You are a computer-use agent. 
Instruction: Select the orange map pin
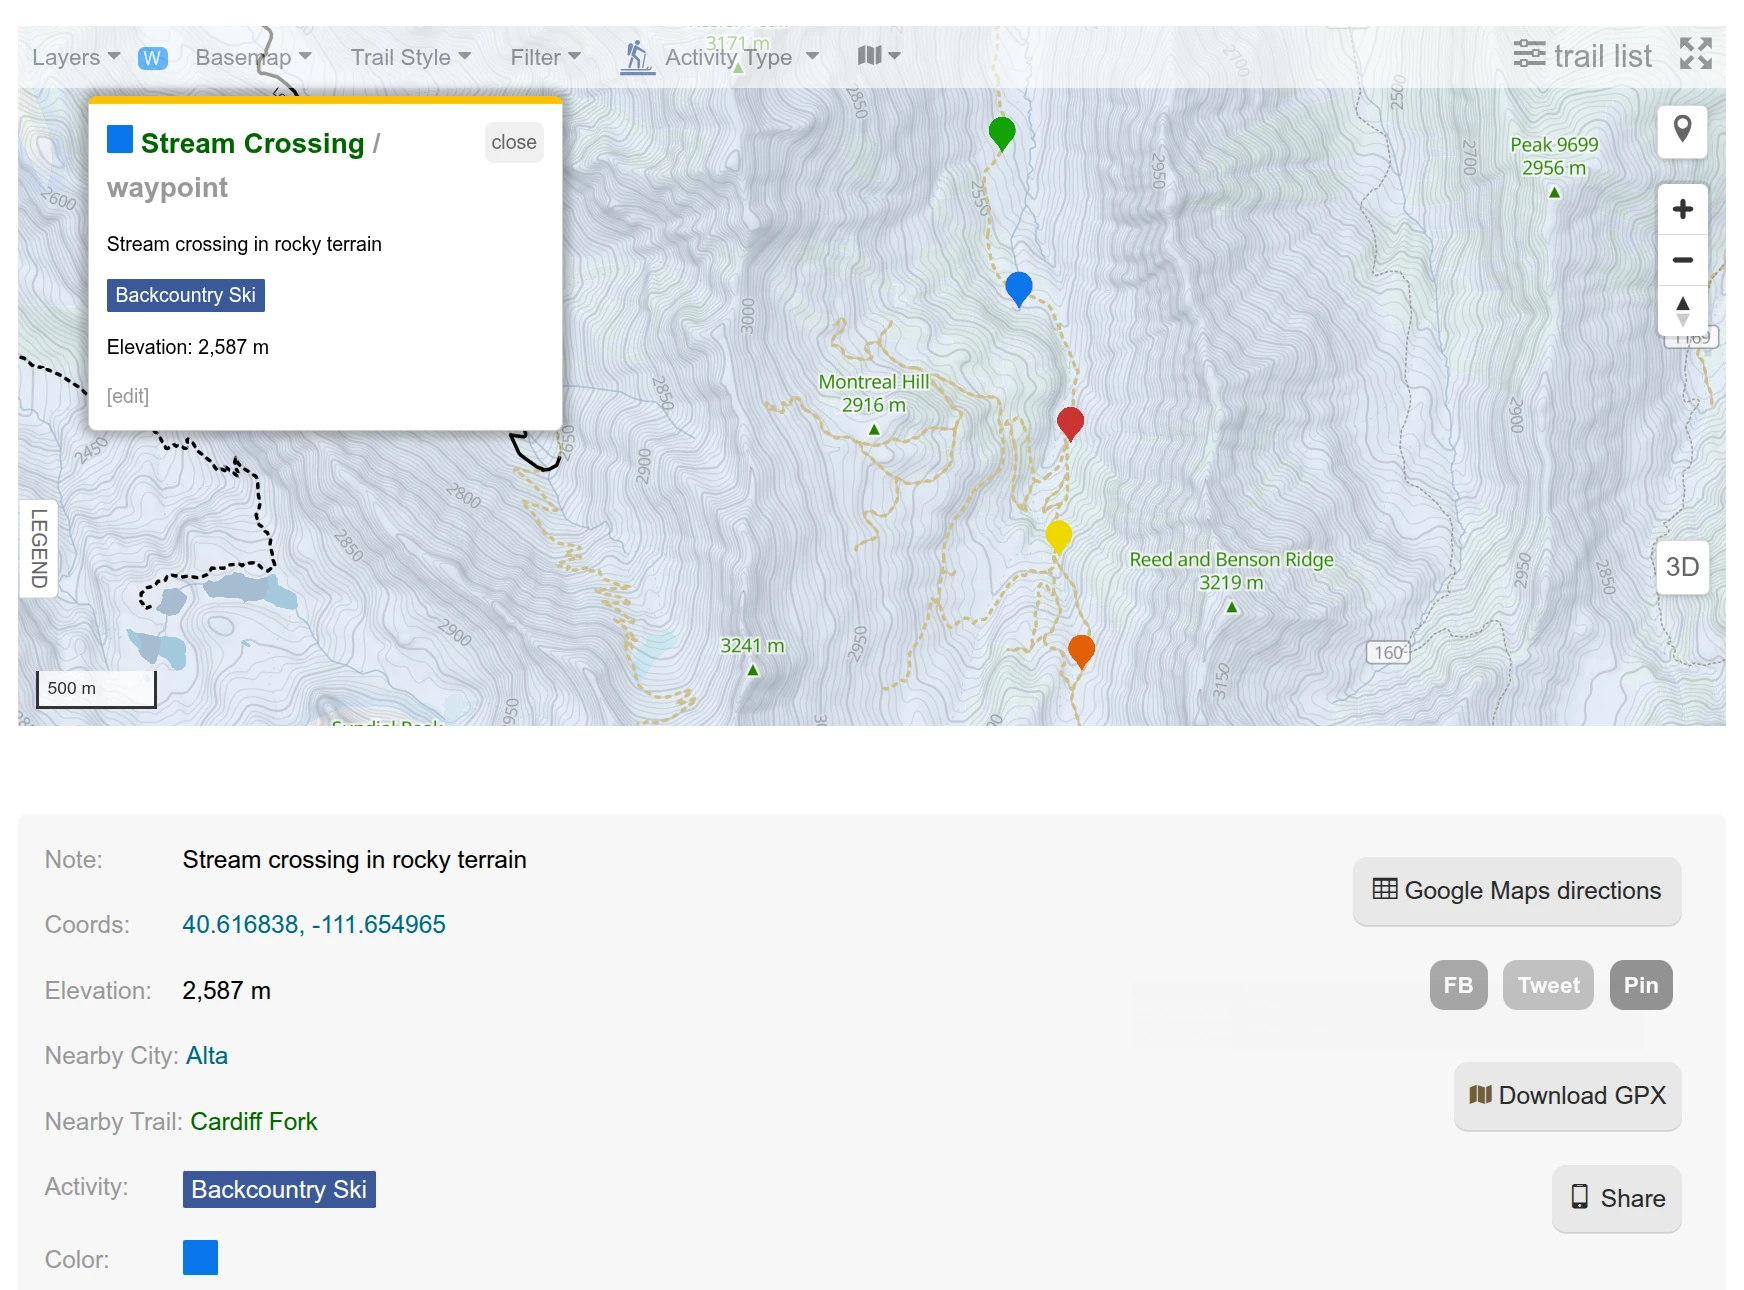(x=1081, y=651)
